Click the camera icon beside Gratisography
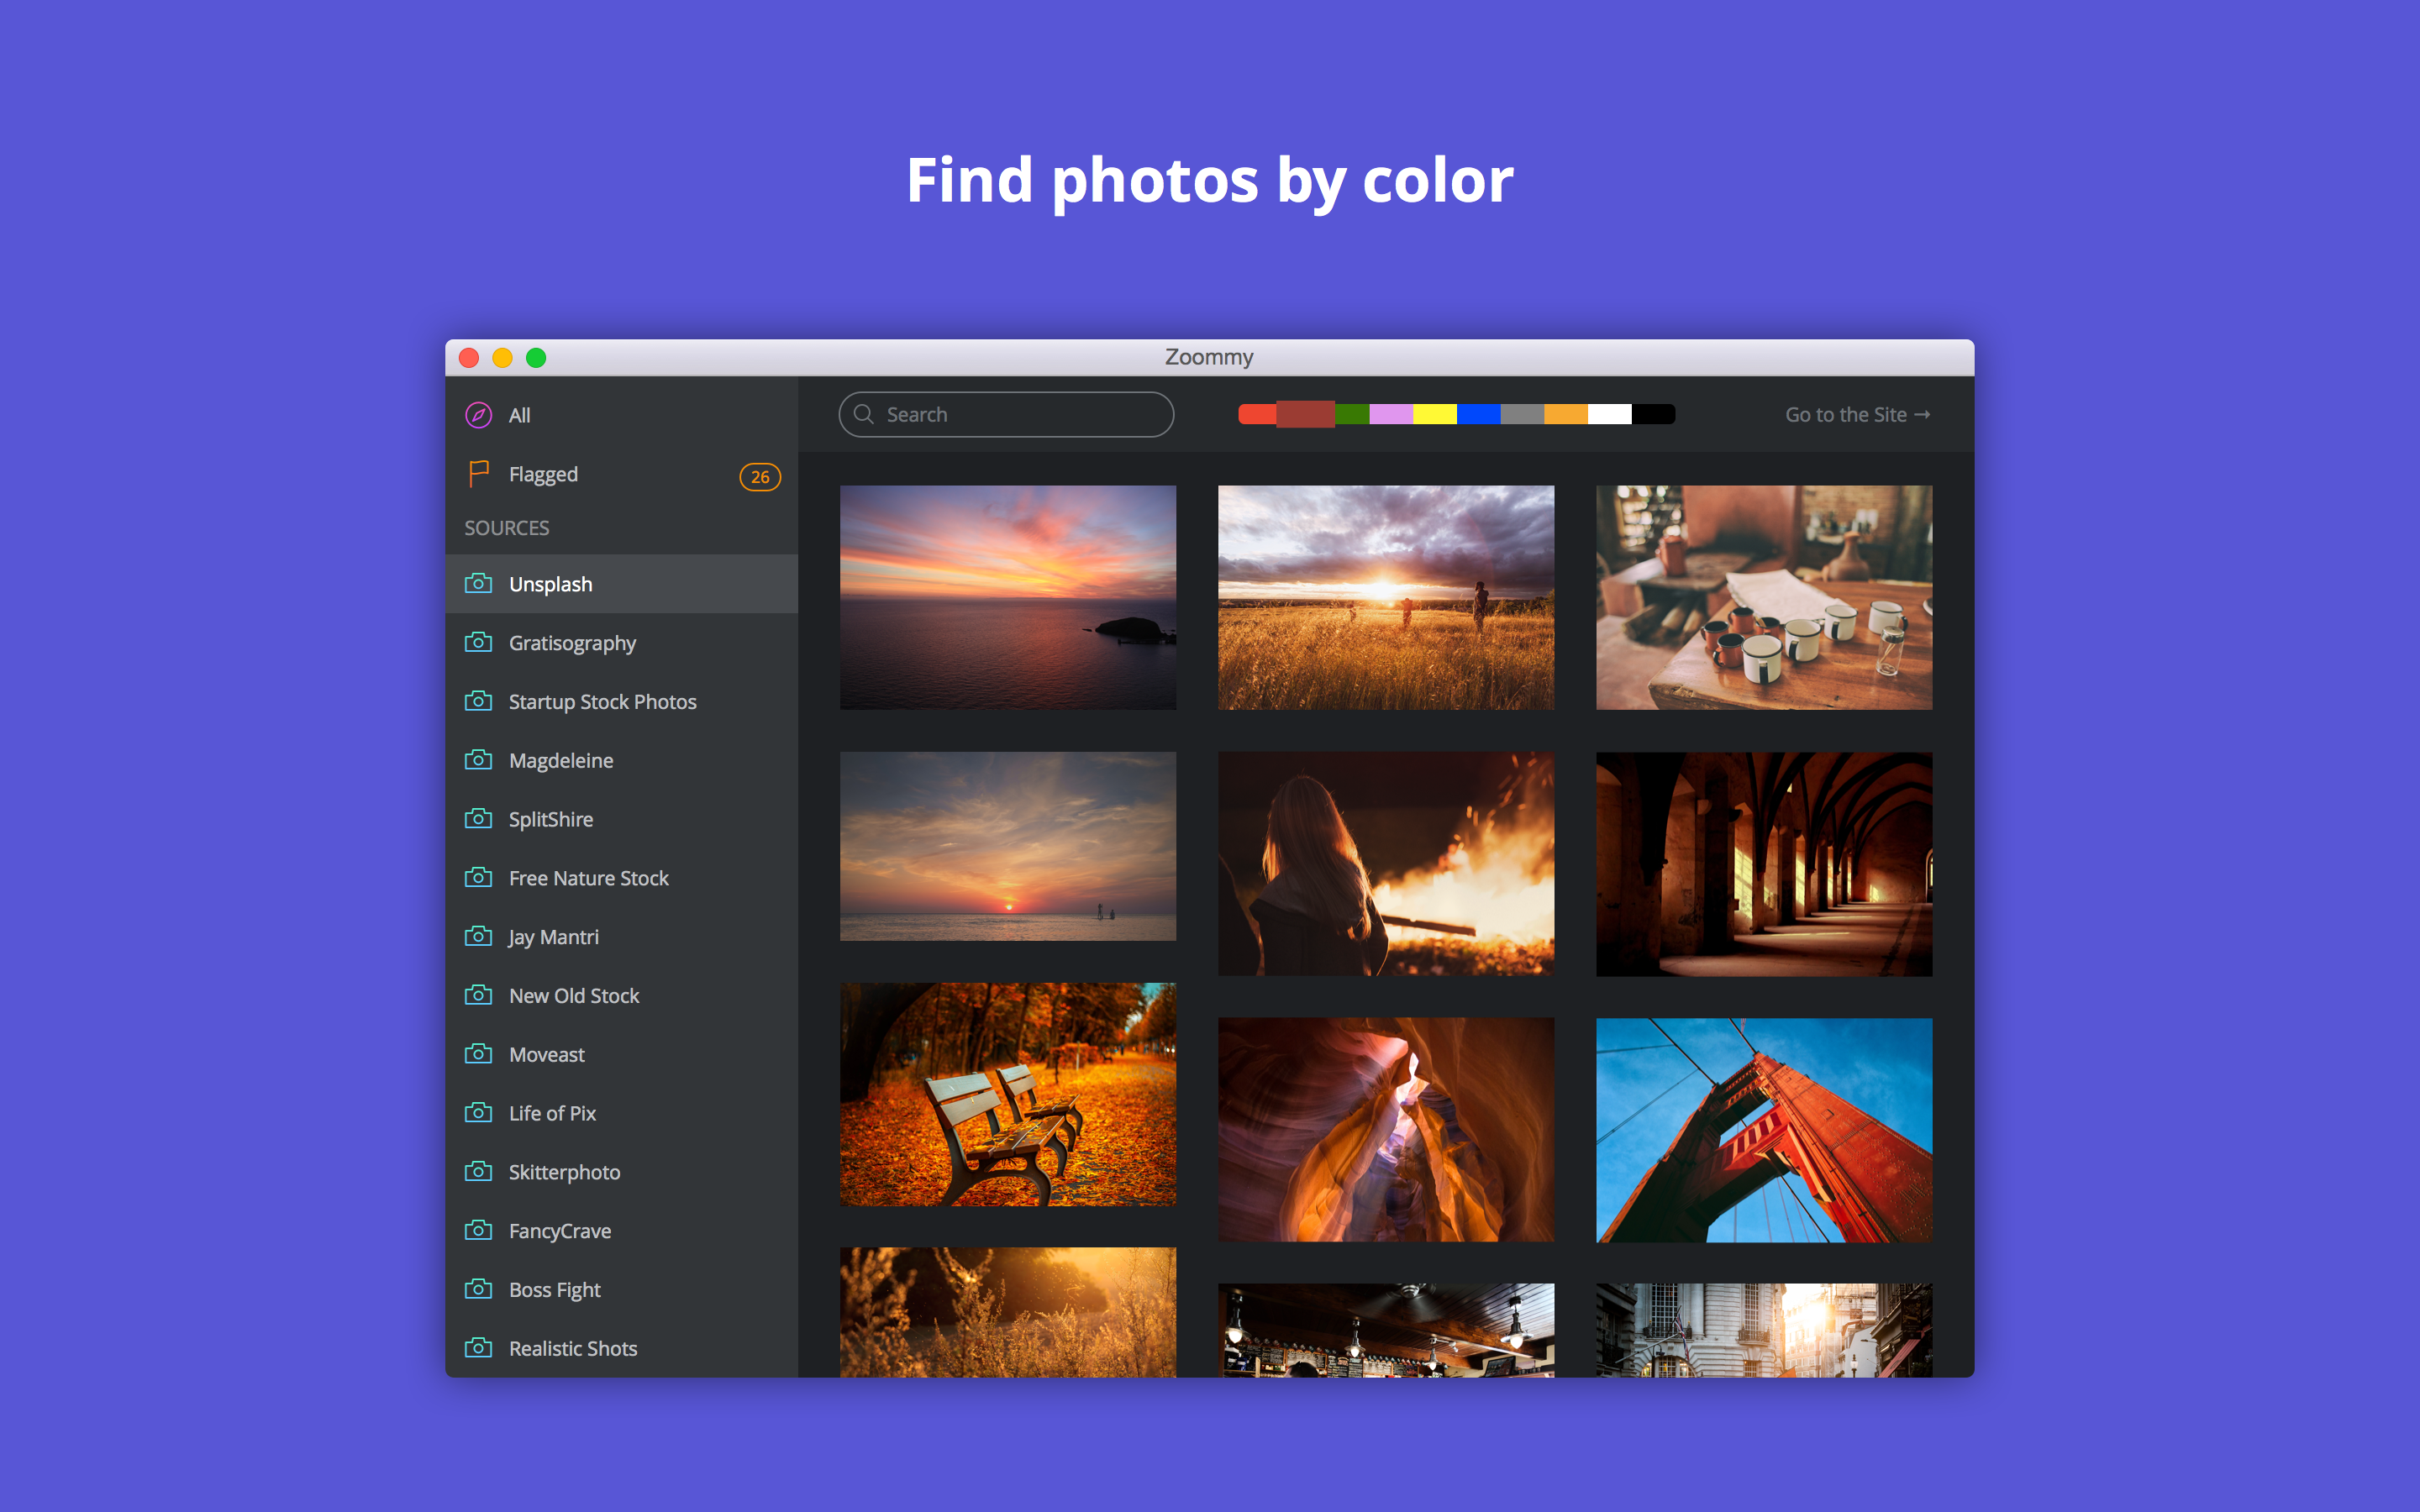The image size is (2420, 1512). point(478,642)
